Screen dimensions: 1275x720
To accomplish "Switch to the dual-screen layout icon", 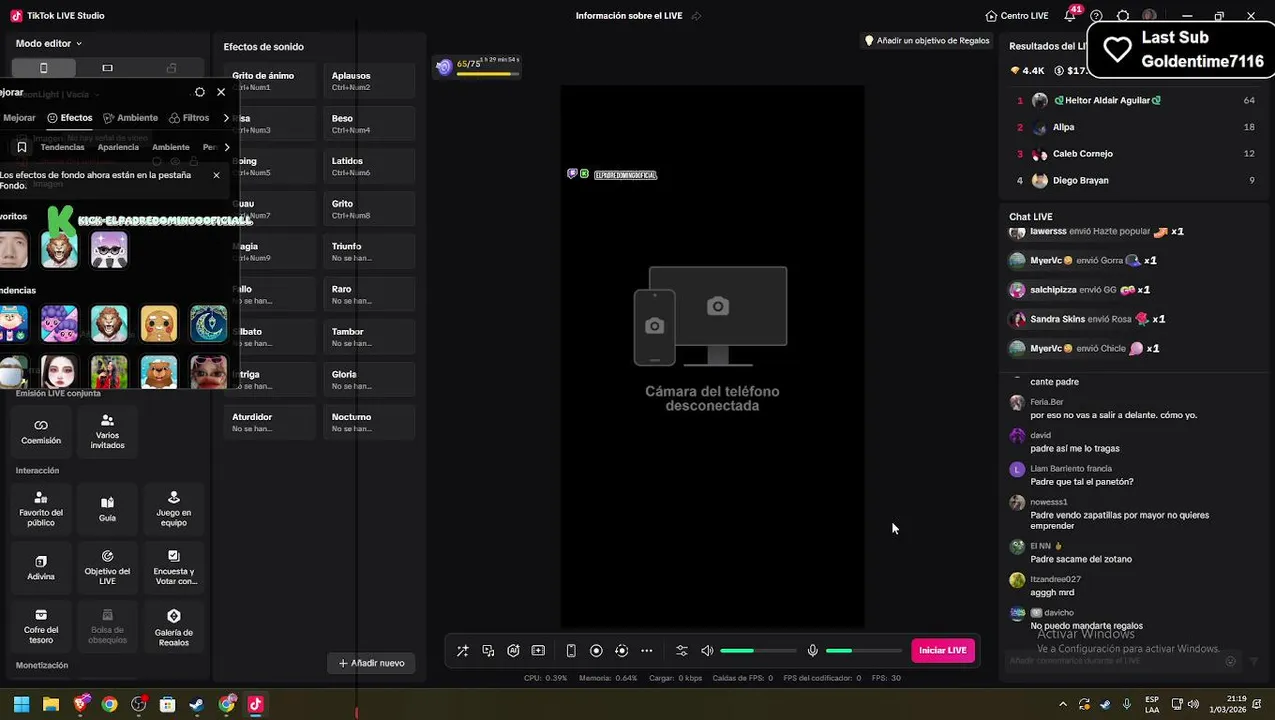I will click(171, 68).
